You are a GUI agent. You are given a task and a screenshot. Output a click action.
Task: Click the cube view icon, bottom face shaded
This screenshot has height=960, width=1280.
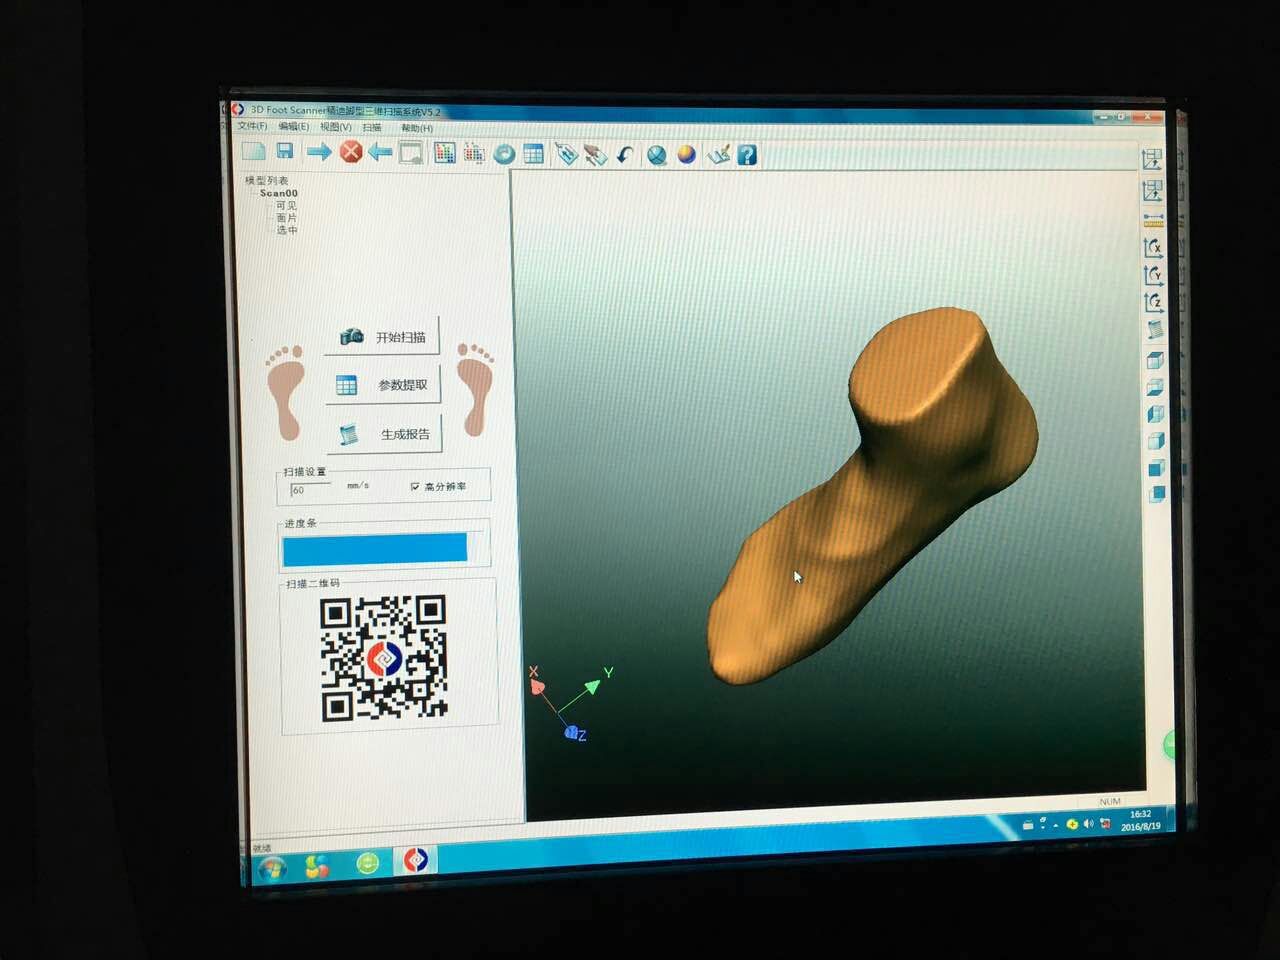tap(1155, 388)
